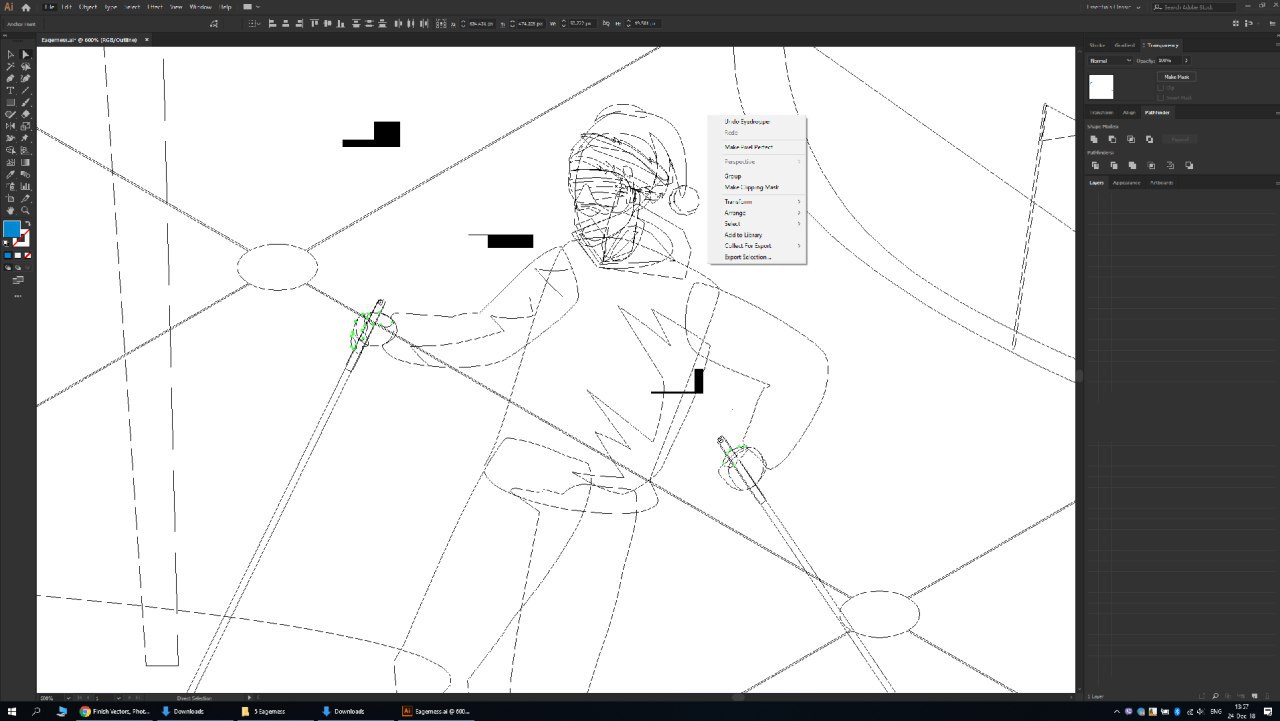The image size is (1280, 721).
Task: Select the Artboard tool
Action: tap(10, 198)
